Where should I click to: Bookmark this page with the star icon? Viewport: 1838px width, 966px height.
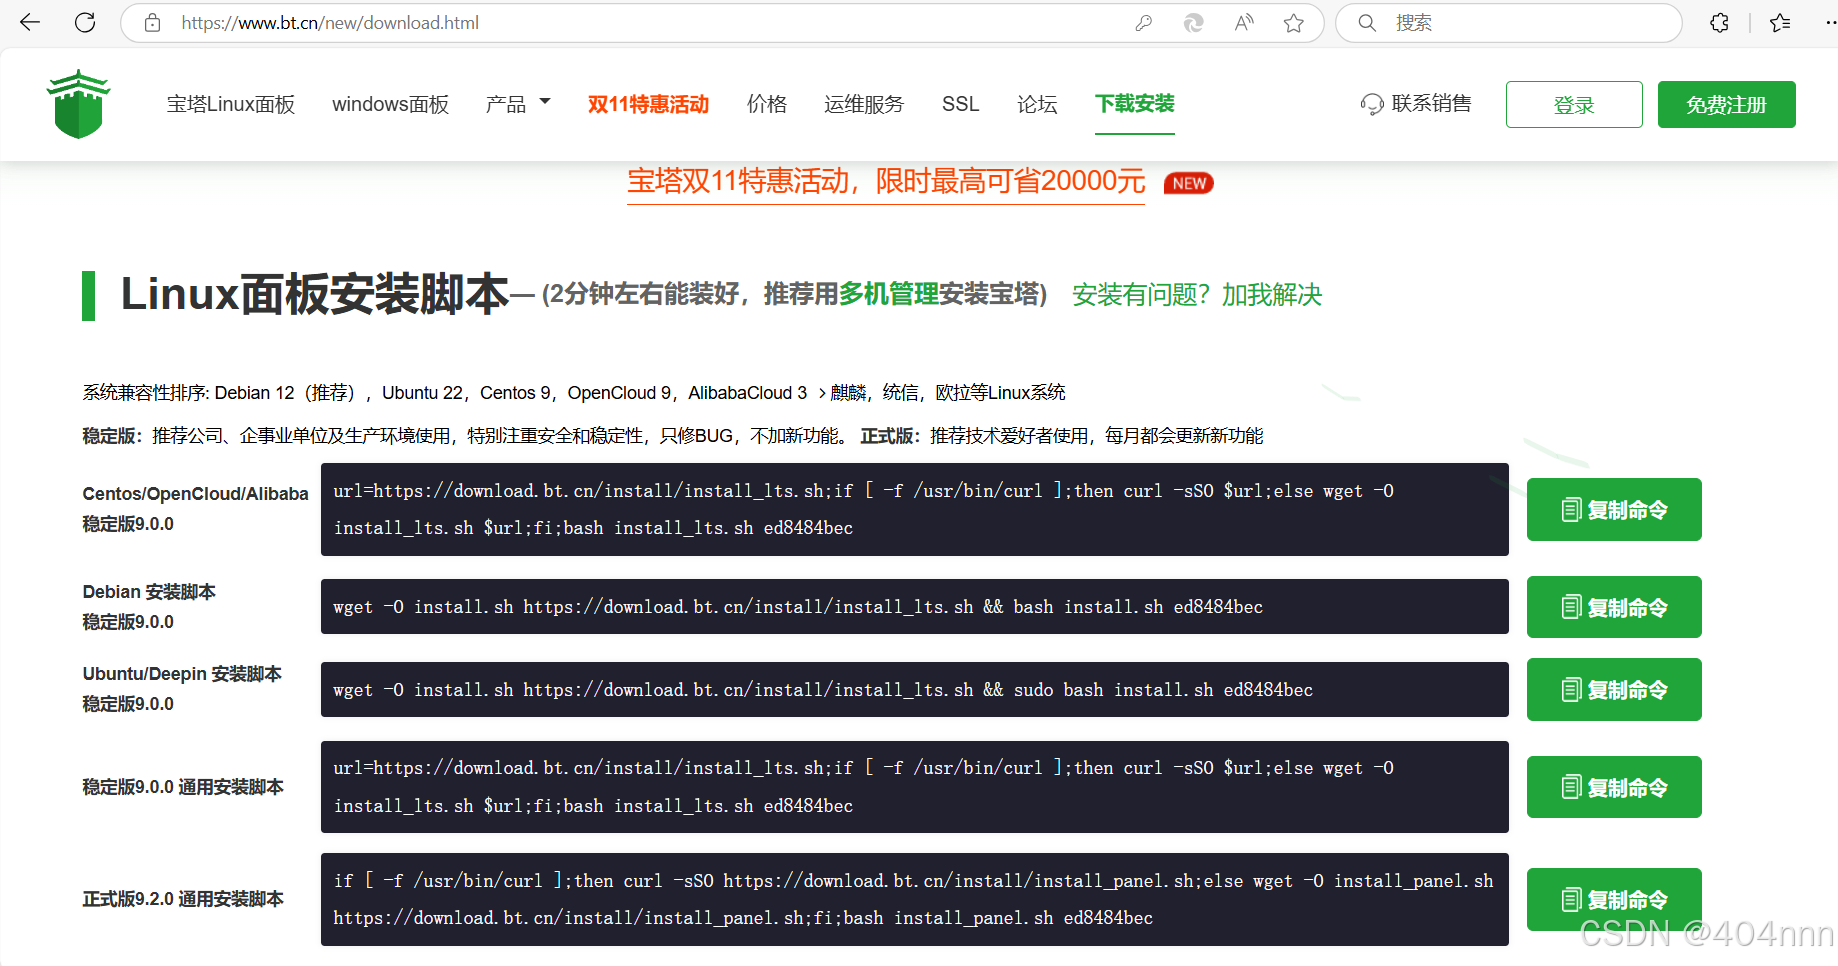(x=1294, y=23)
